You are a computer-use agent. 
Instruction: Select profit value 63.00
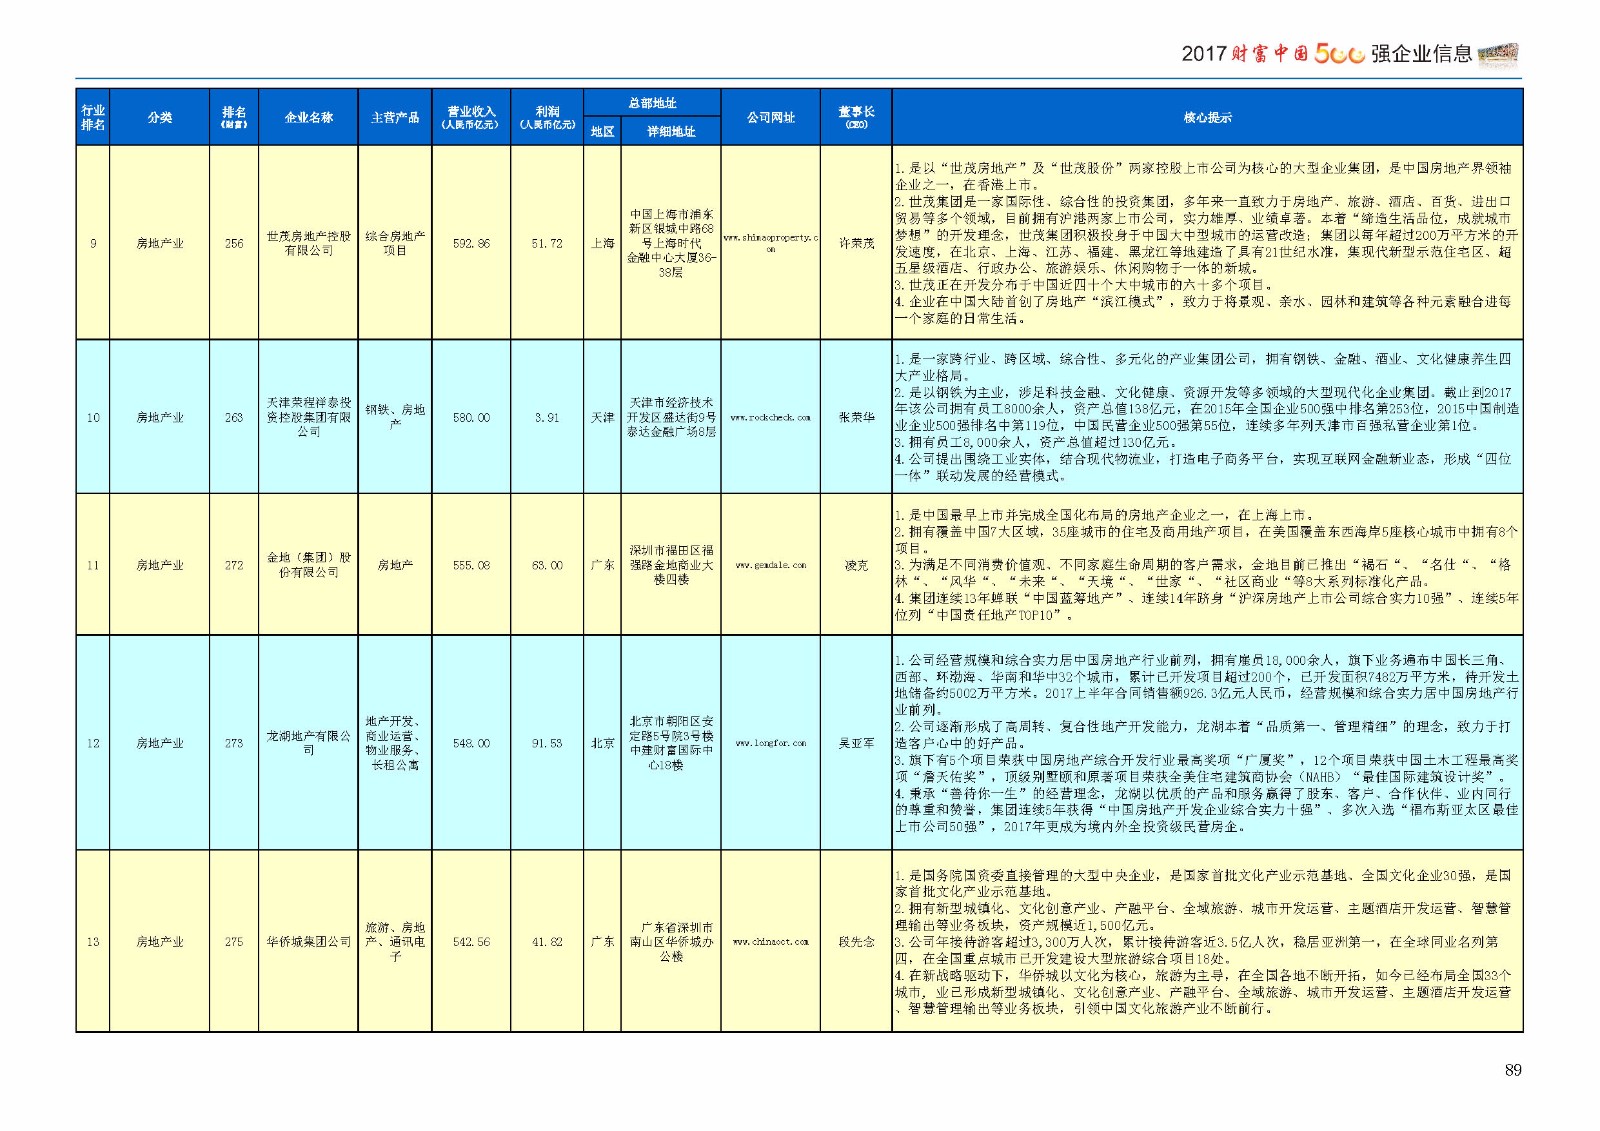coord(547,565)
